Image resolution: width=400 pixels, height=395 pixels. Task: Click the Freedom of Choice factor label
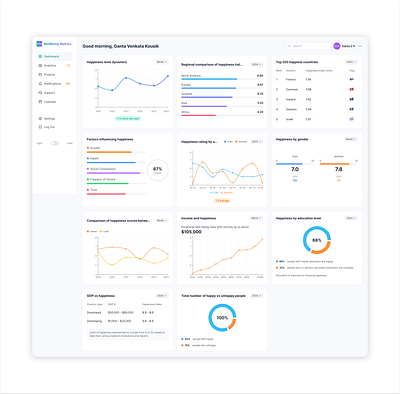tap(103, 179)
